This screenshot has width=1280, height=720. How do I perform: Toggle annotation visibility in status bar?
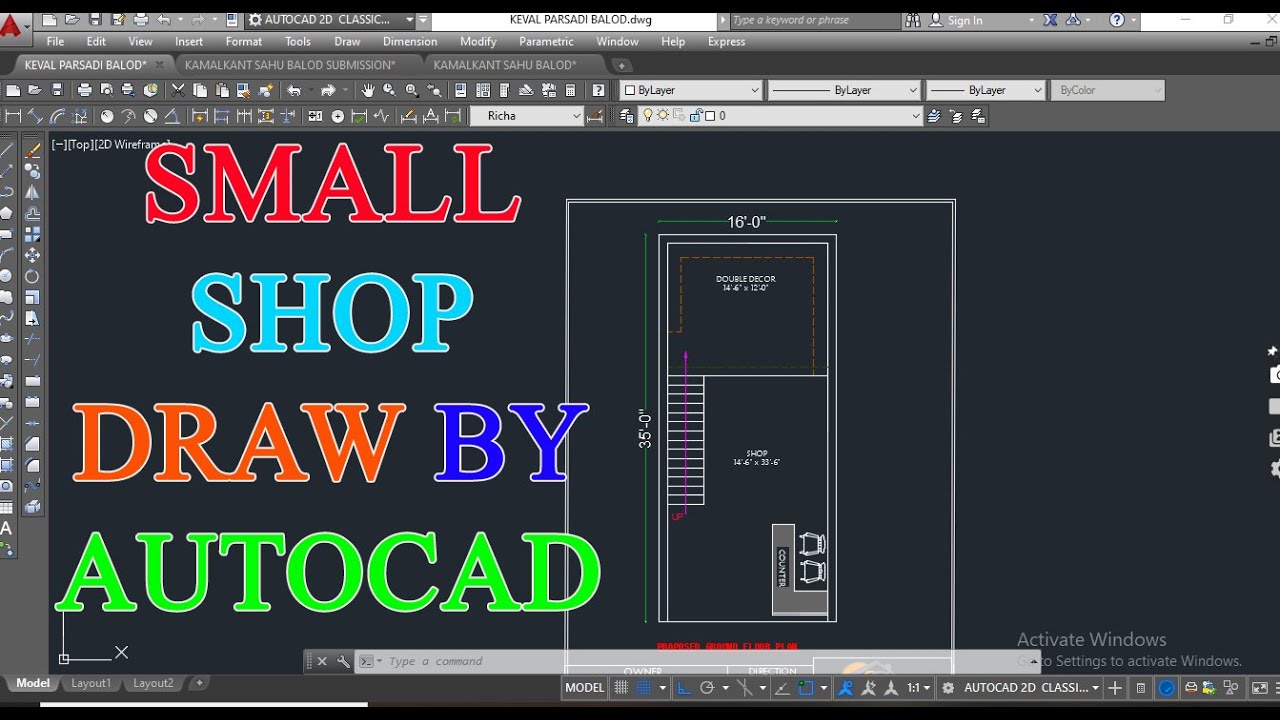point(846,688)
